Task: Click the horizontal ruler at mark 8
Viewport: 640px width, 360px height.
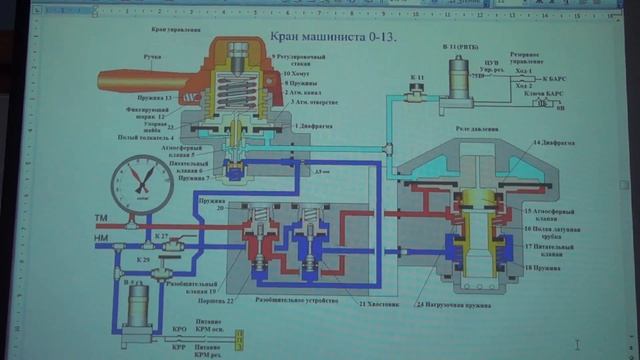Action: [x=351, y=13]
